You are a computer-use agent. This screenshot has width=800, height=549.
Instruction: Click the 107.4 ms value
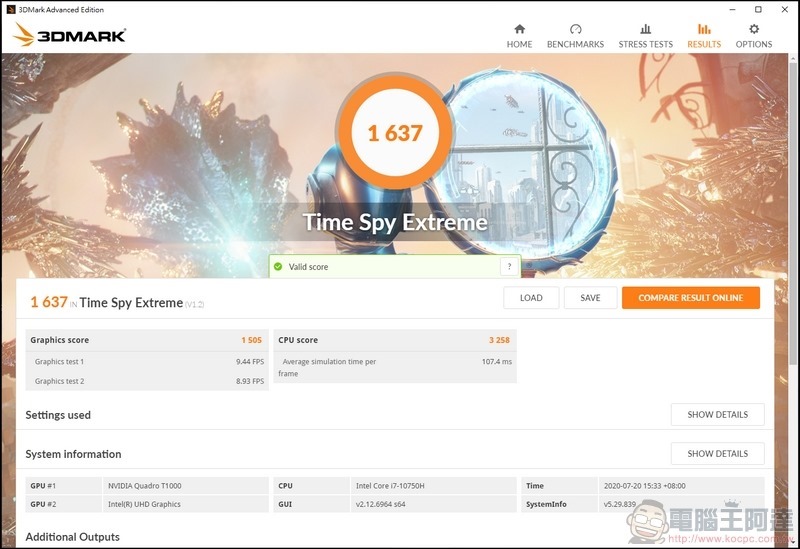497,361
